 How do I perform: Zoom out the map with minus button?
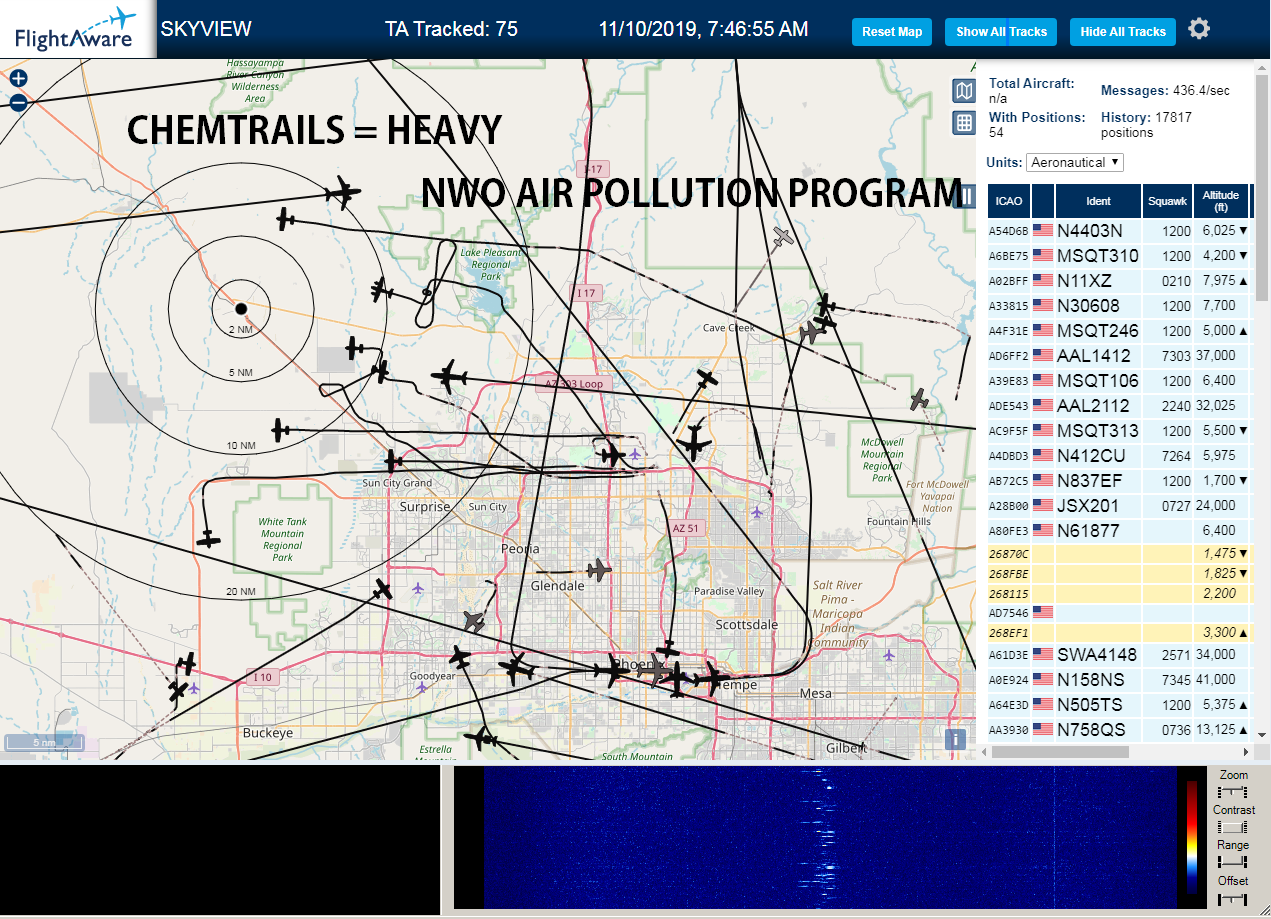[18, 102]
